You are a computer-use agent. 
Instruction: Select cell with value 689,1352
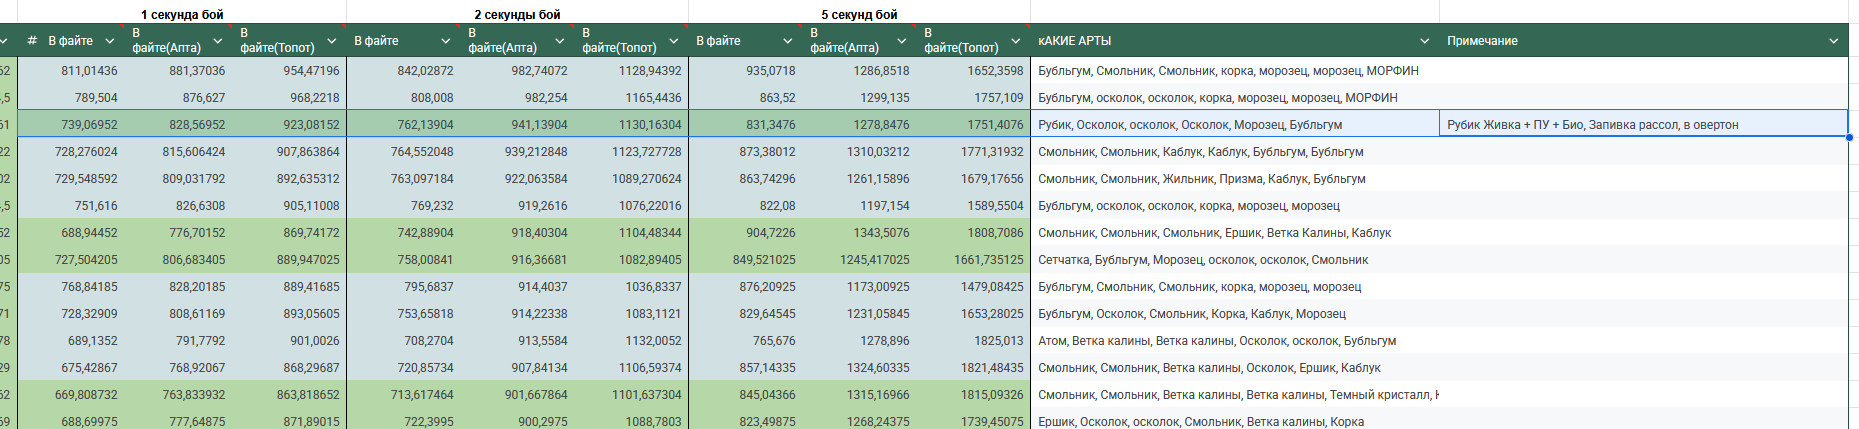pos(71,341)
